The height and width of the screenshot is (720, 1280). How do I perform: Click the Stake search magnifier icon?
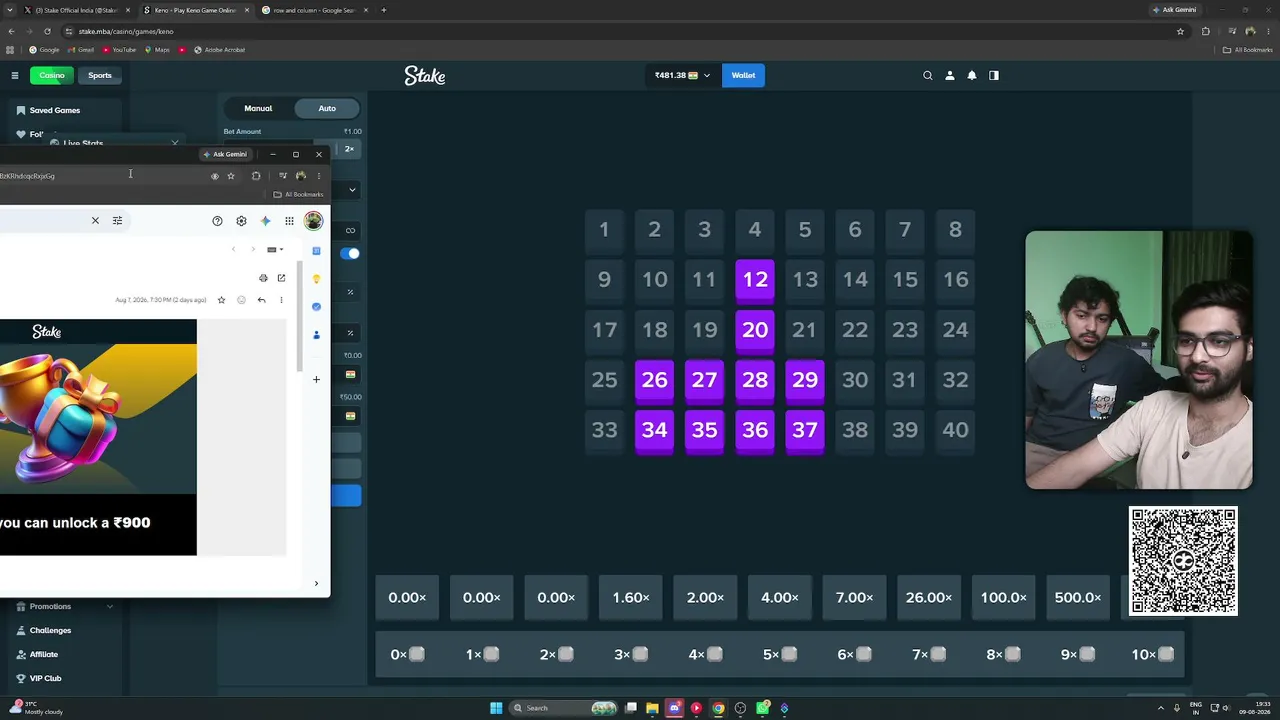928,75
